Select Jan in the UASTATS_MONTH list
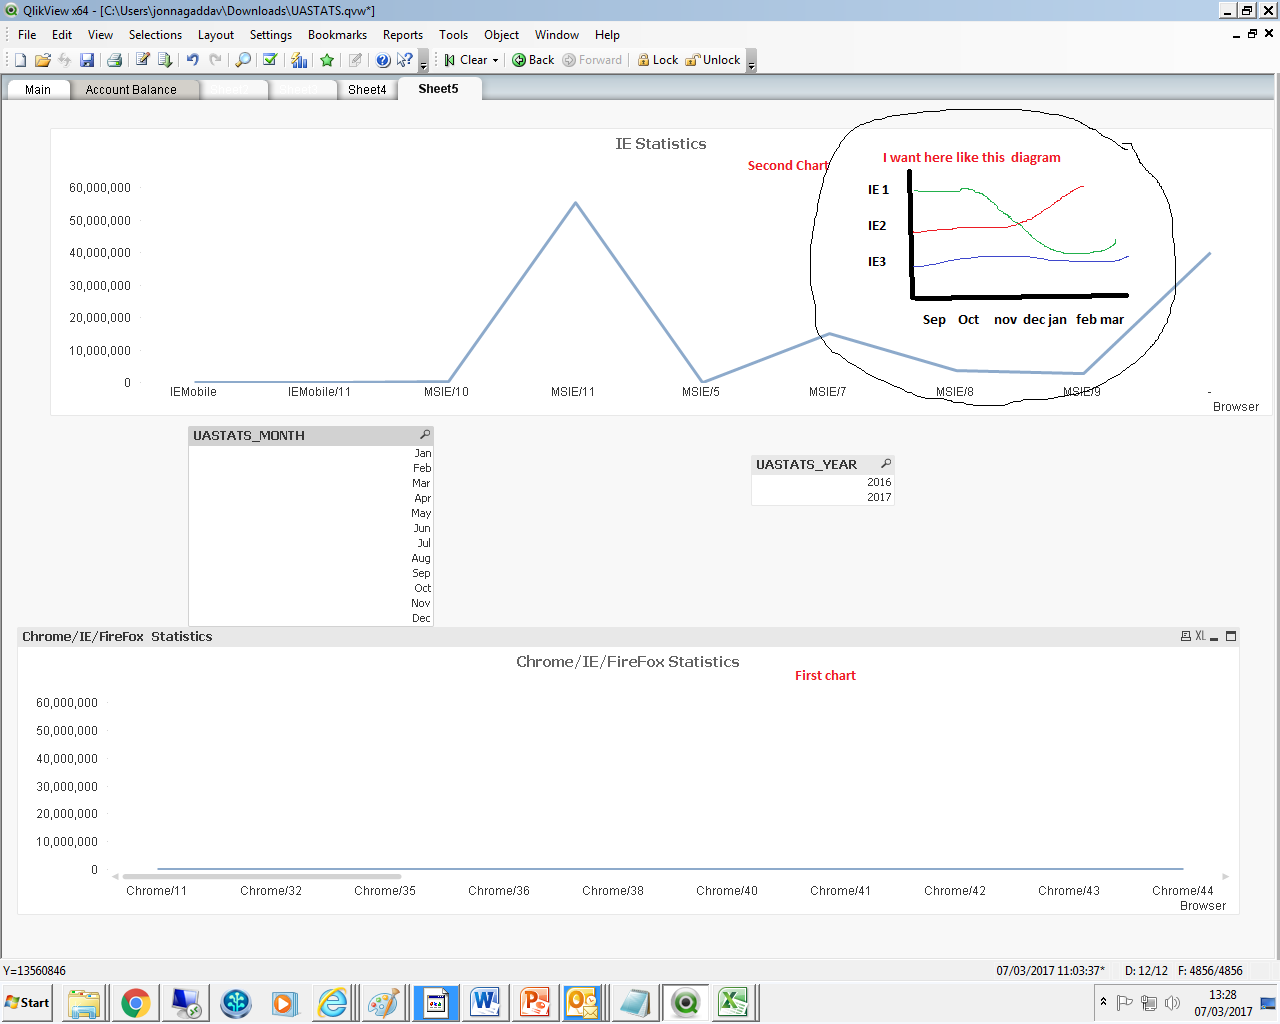 click(310, 453)
